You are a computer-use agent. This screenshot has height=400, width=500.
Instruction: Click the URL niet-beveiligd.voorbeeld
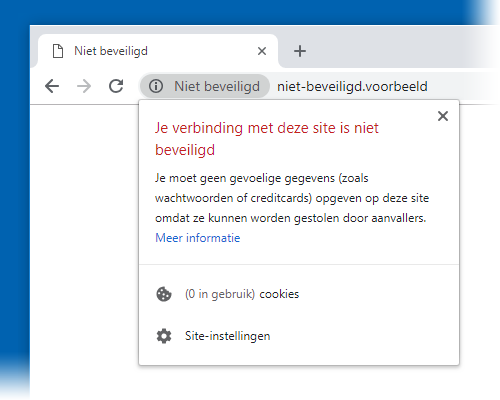tap(352, 87)
